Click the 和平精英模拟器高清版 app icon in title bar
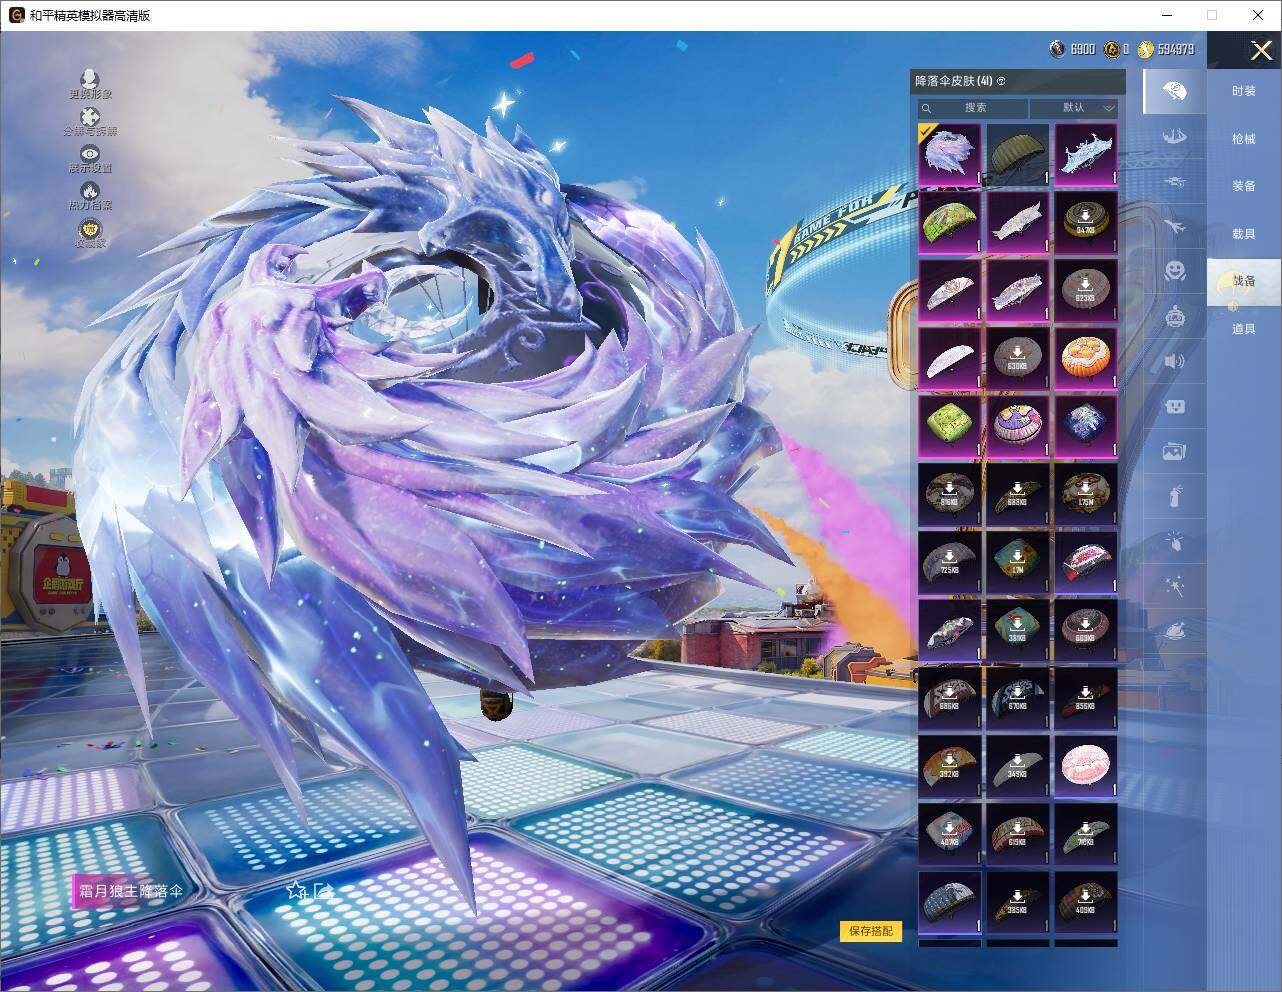The width and height of the screenshot is (1282, 992). coord(16,15)
